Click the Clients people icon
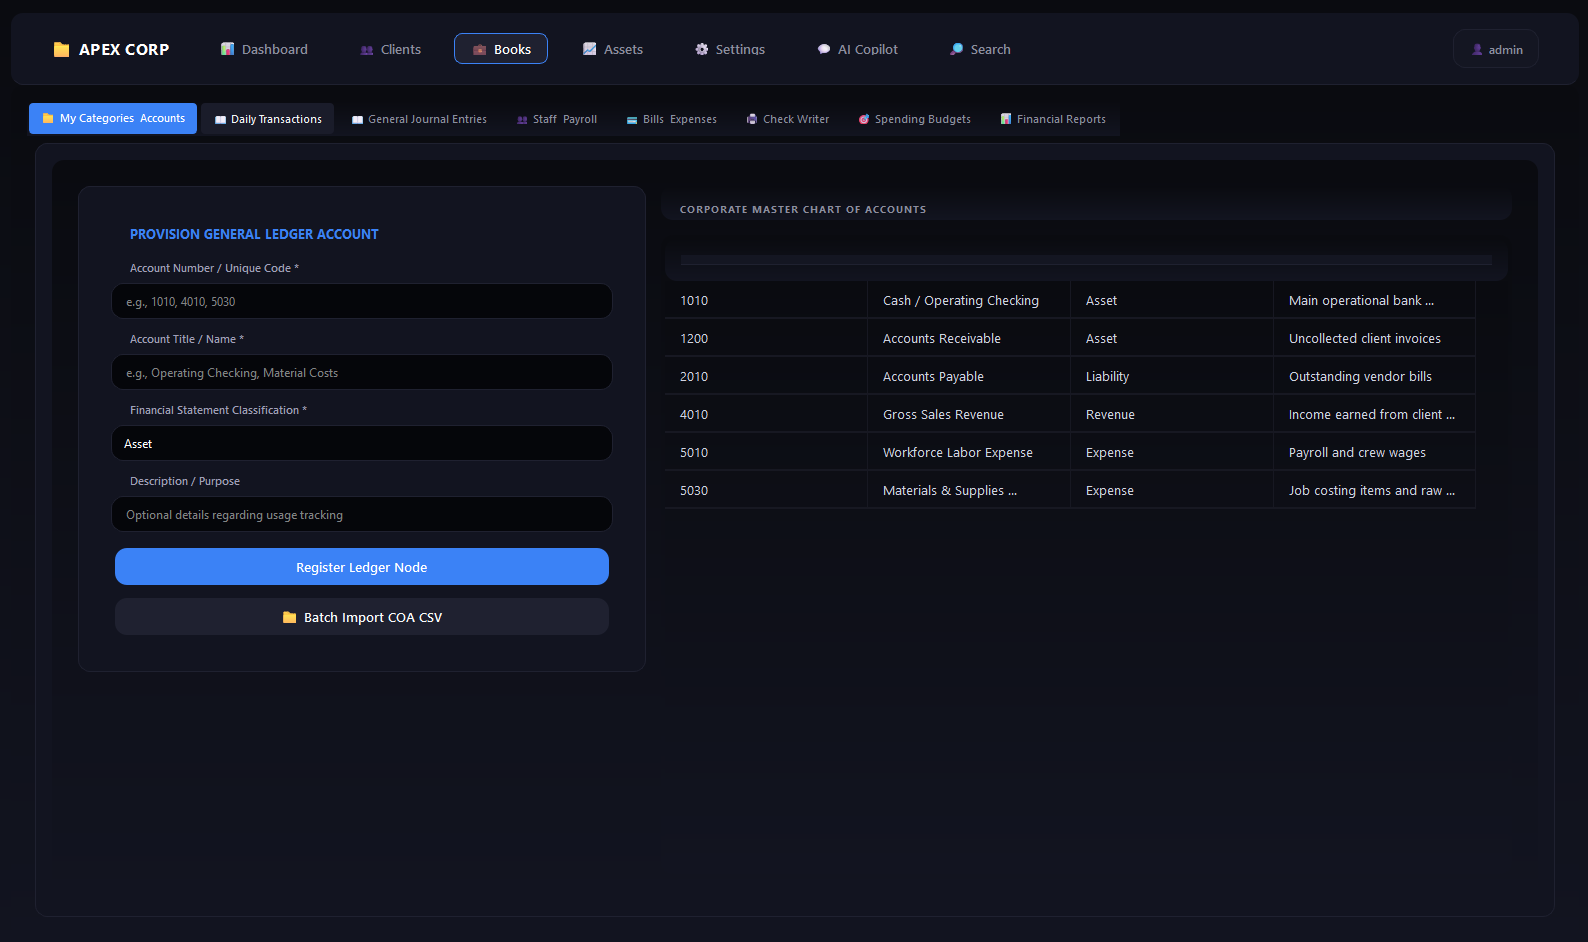This screenshot has width=1588, height=942. click(367, 50)
